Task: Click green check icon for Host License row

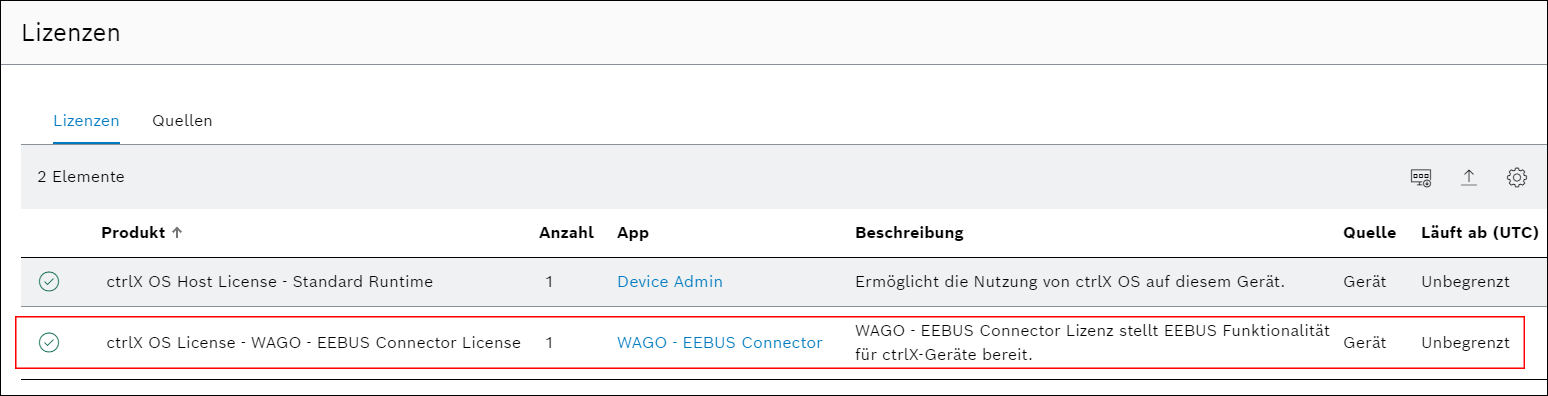Action: 49,282
